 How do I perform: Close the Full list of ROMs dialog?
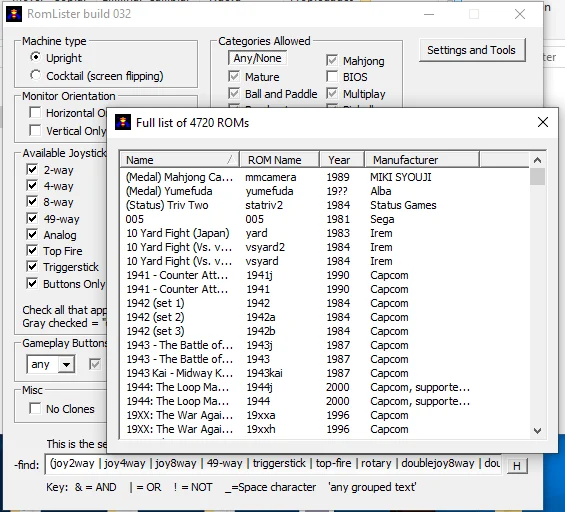click(543, 122)
